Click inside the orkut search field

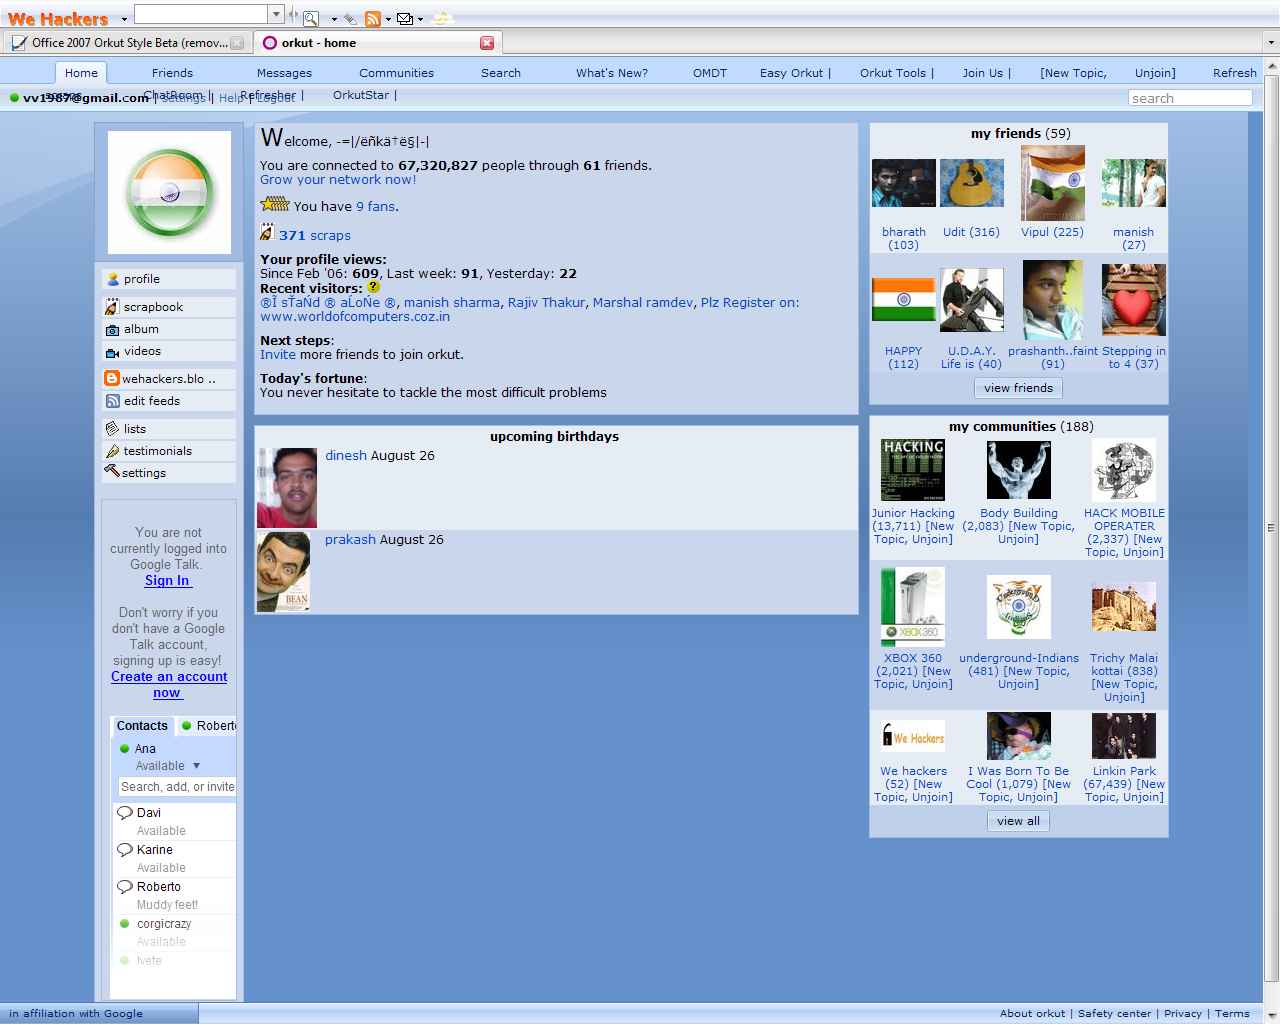pyautogui.click(x=1189, y=97)
